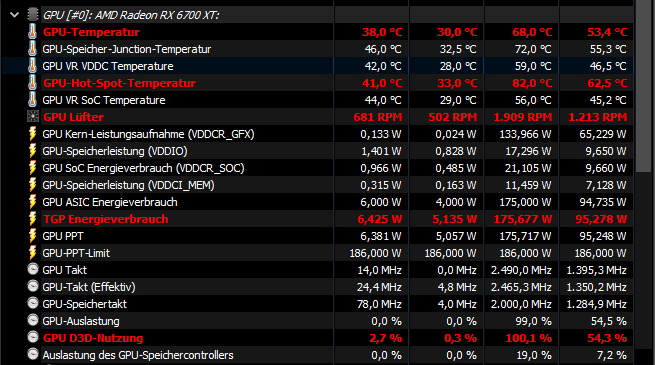Click GPU Lüfter maximum value 1.909 RPM
The height and width of the screenshot is (365, 655).
pos(523,117)
